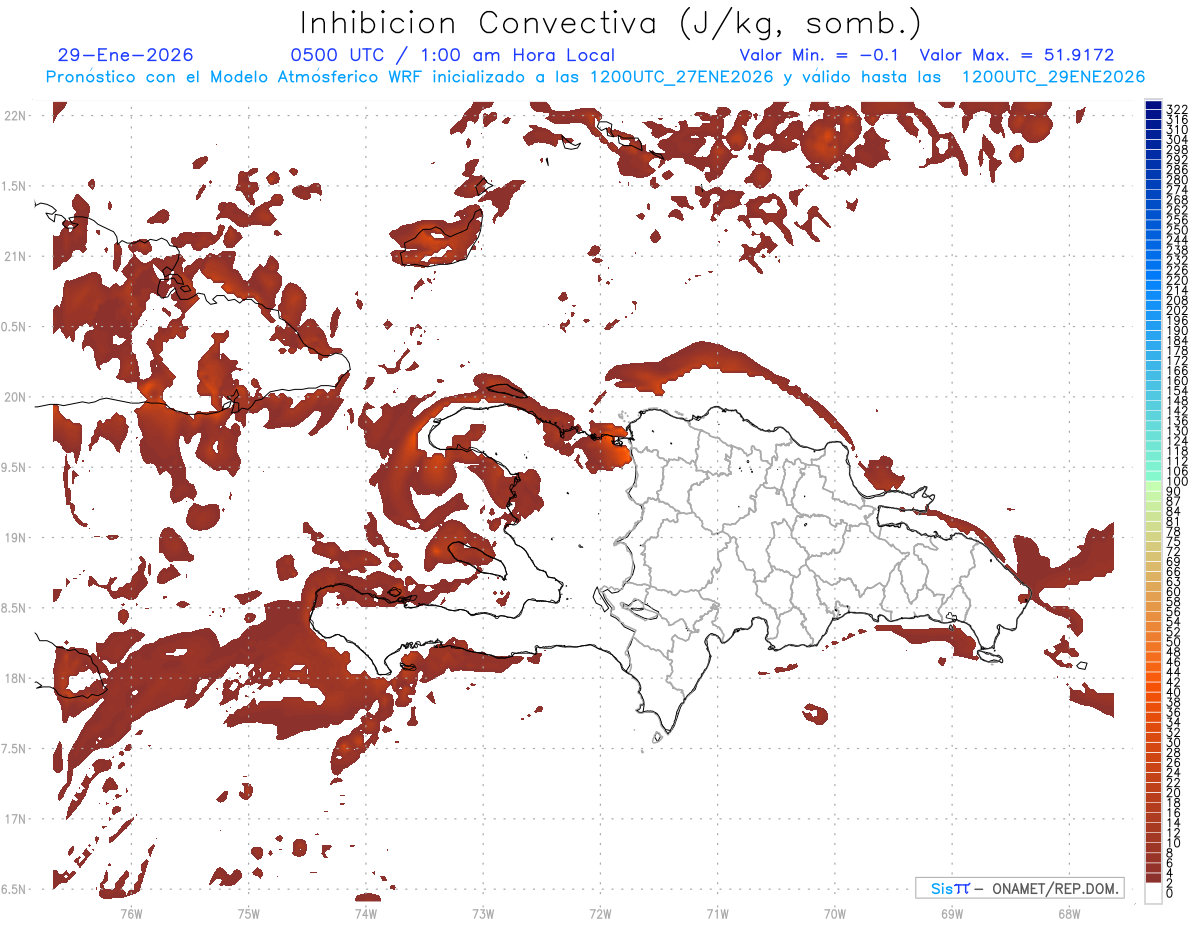The width and height of the screenshot is (1200, 927).
Task: Click the '72W' longitude label
Action: click(x=600, y=913)
